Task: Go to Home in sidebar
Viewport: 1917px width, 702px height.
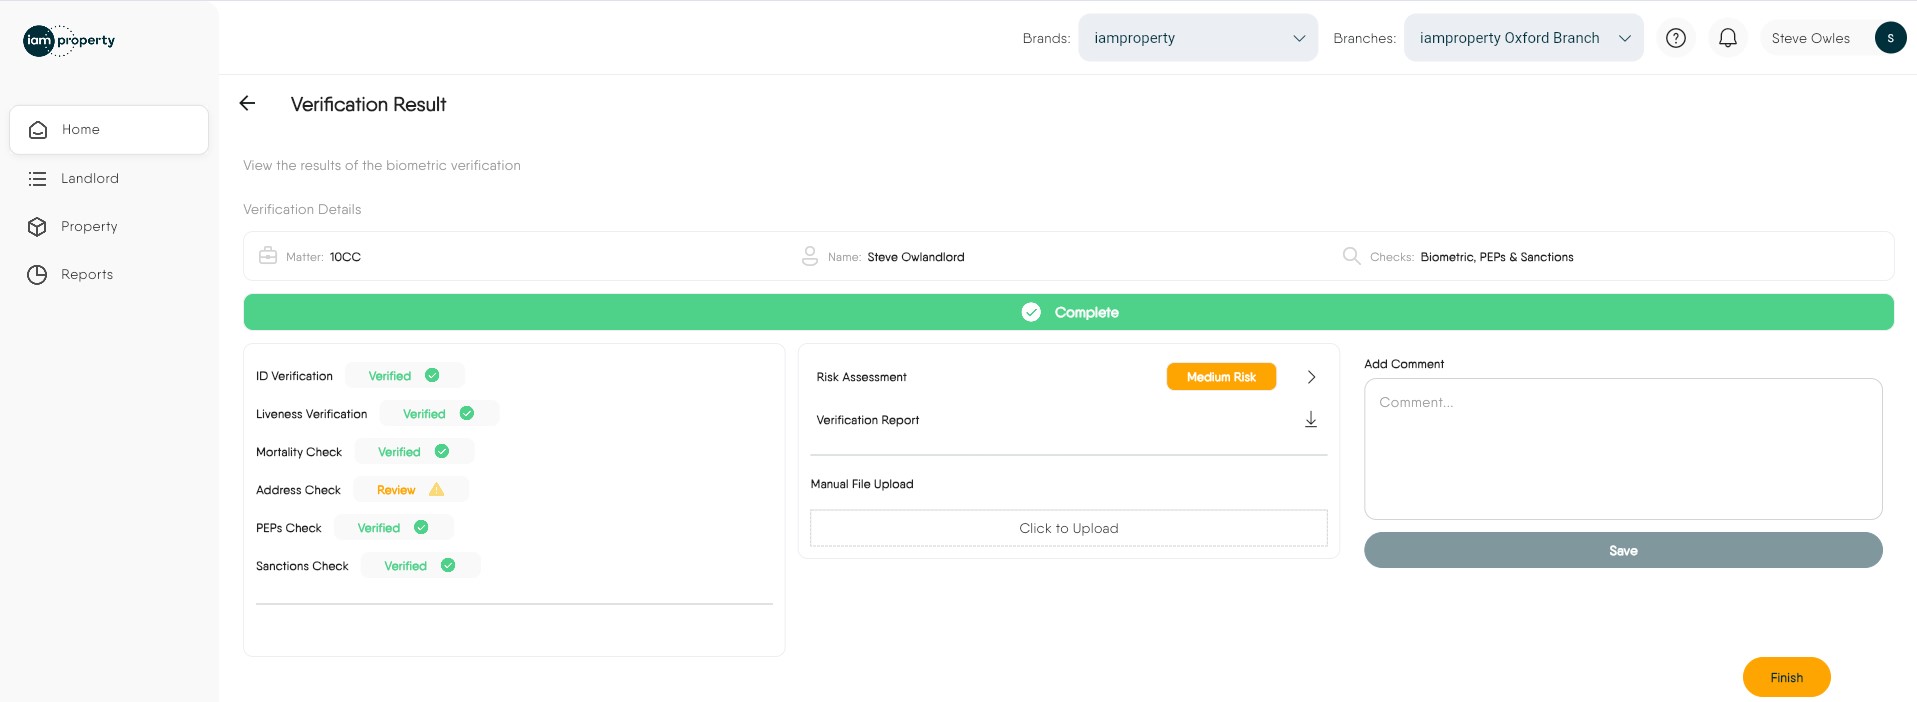Action: tap(109, 130)
